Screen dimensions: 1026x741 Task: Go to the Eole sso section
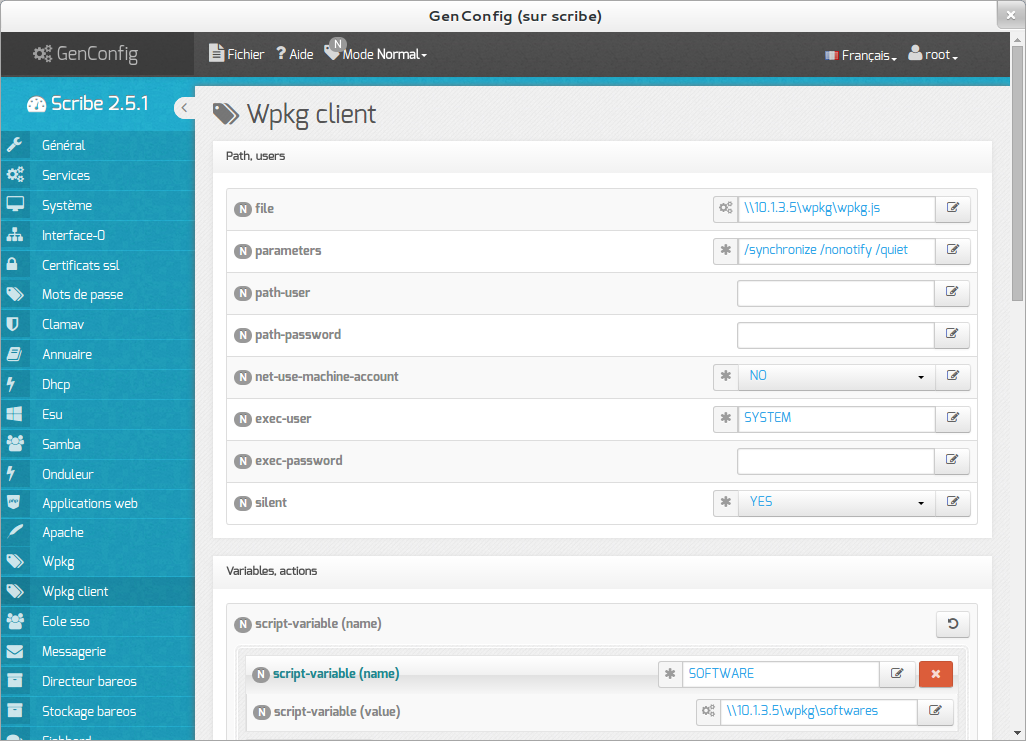tap(98, 621)
